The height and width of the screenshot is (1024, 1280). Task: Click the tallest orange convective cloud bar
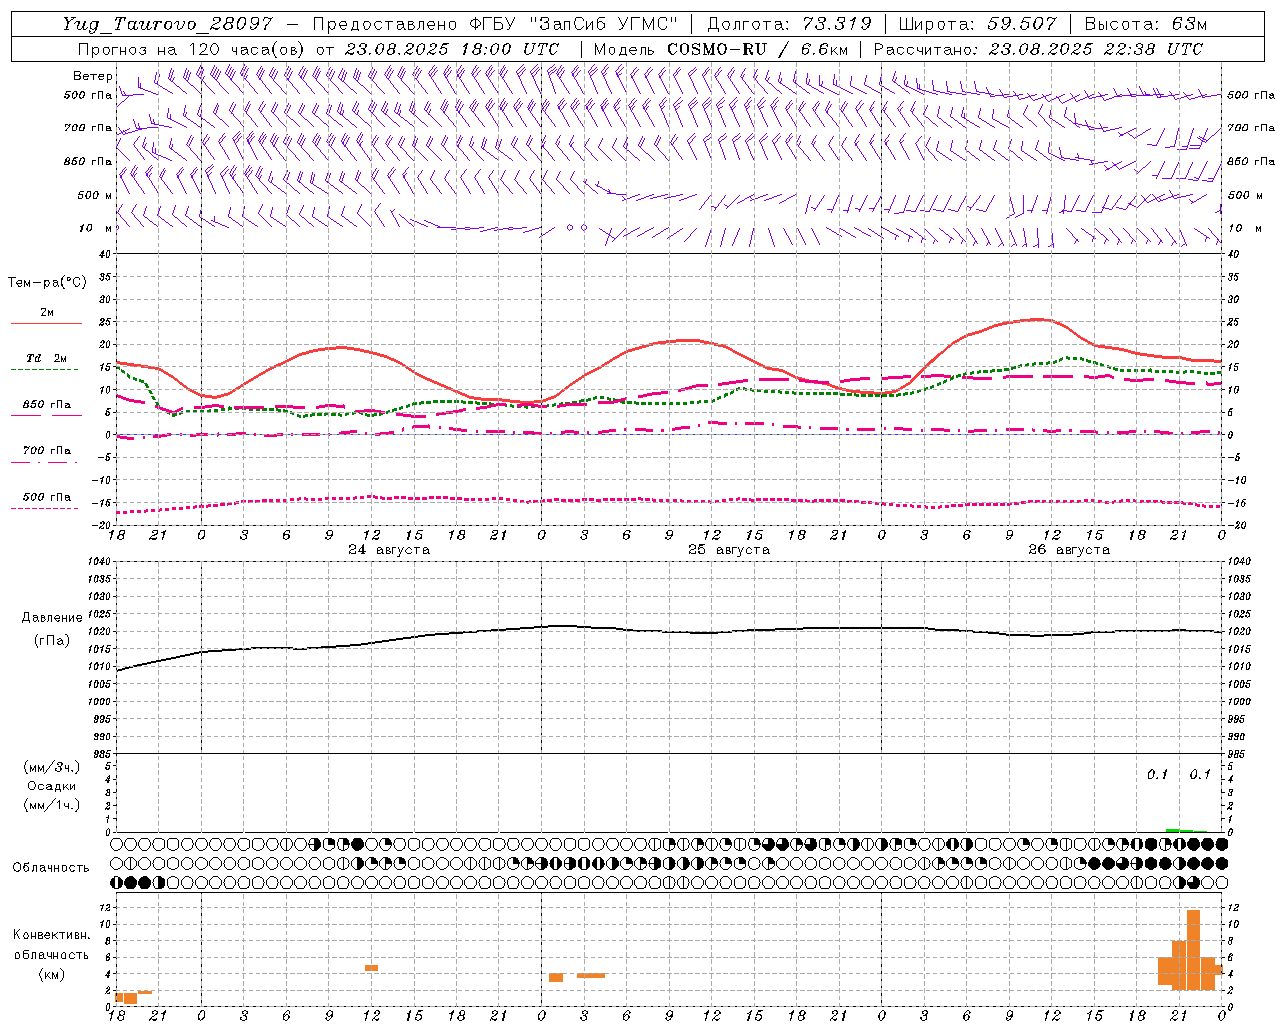point(1193,950)
